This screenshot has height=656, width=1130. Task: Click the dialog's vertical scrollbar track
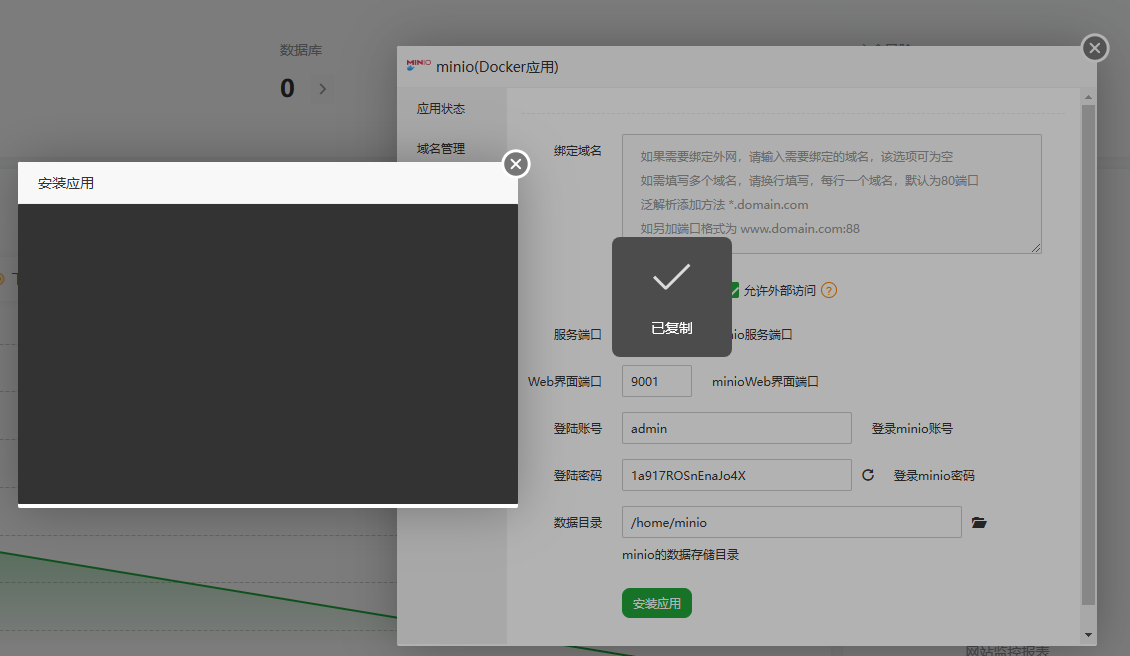(x=1089, y=400)
